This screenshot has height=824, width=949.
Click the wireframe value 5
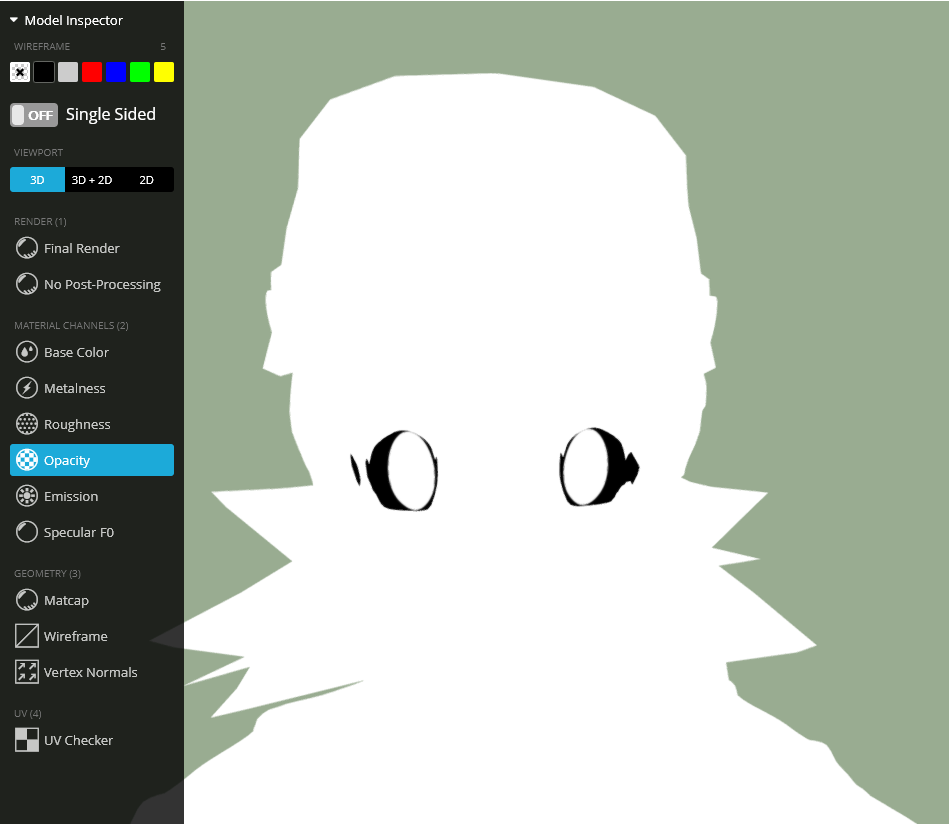tap(163, 47)
